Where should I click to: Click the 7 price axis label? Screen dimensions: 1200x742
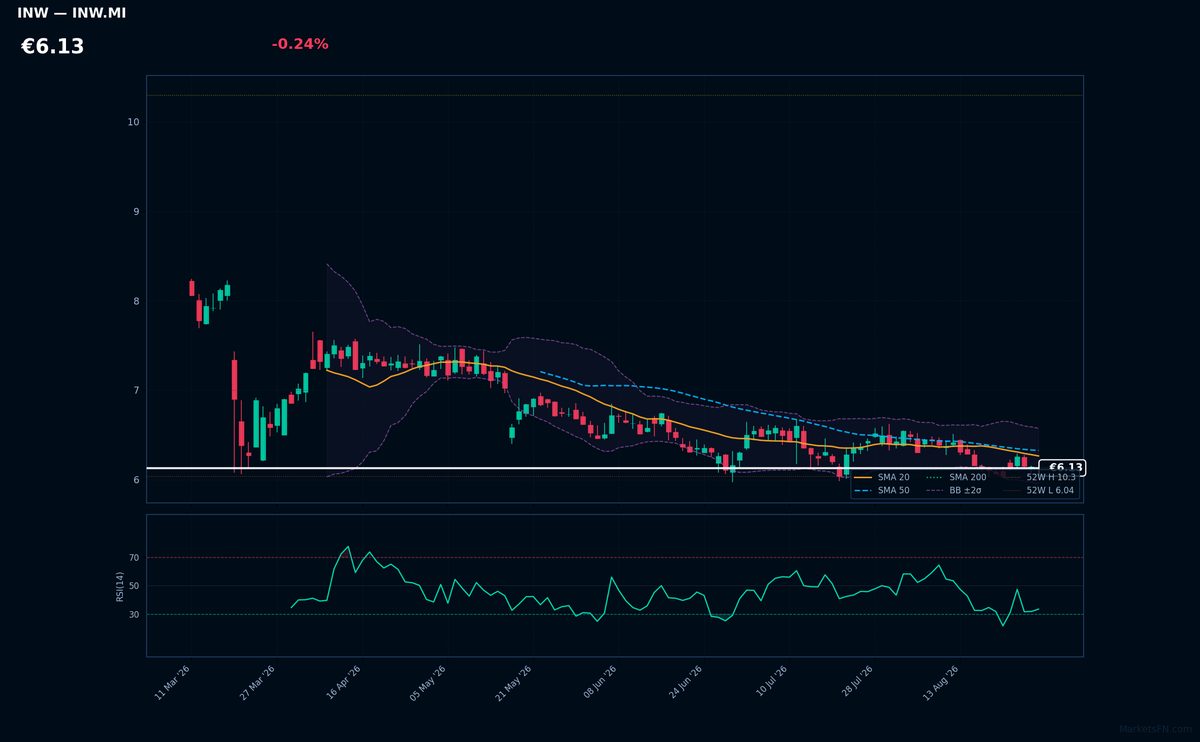click(x=136, y=390)
